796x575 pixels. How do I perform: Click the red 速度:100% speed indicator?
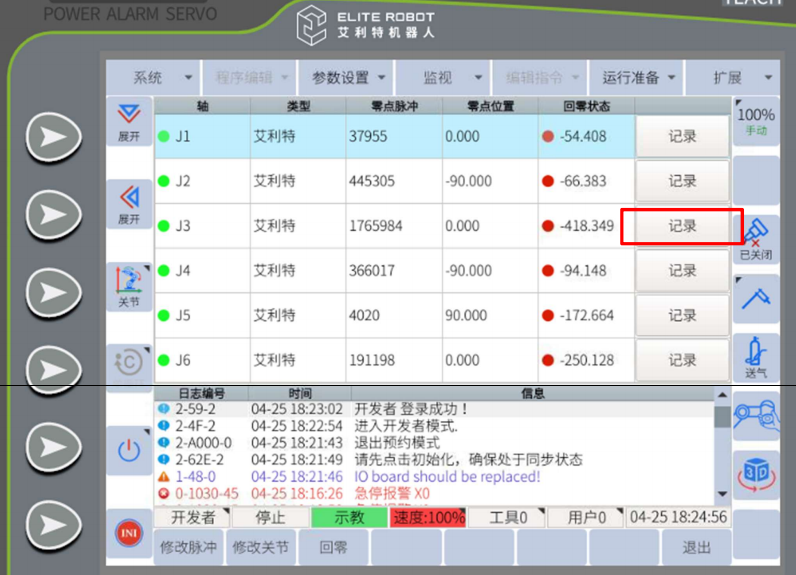point(428,518)
